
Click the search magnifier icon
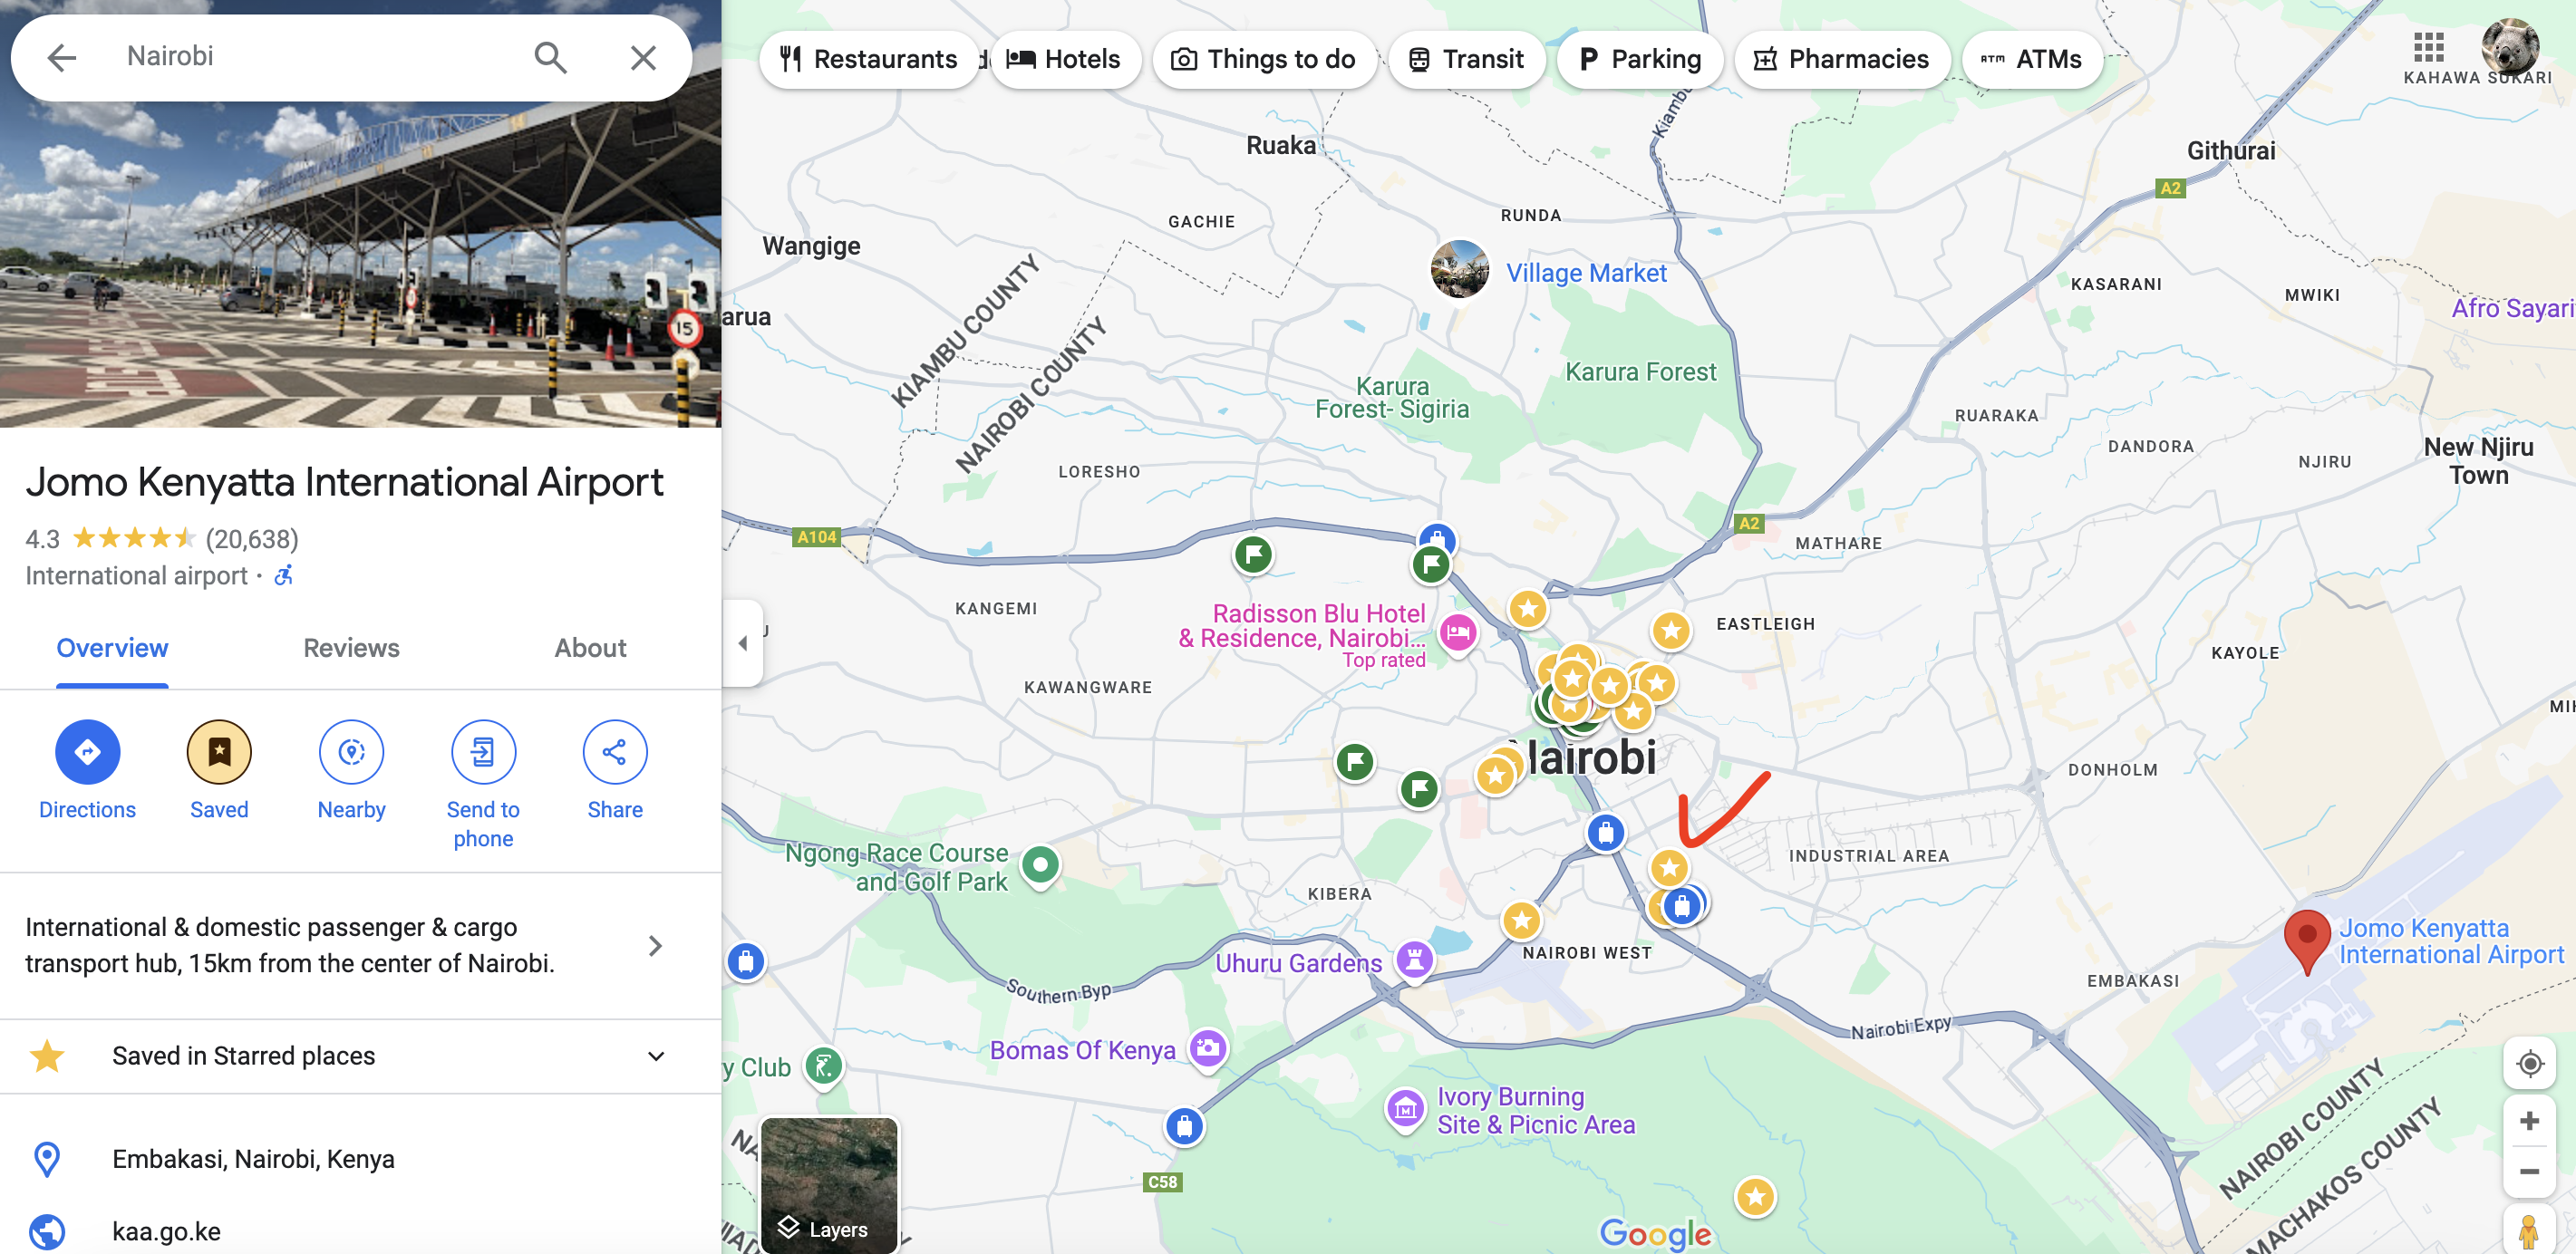(x=550, y=58)
